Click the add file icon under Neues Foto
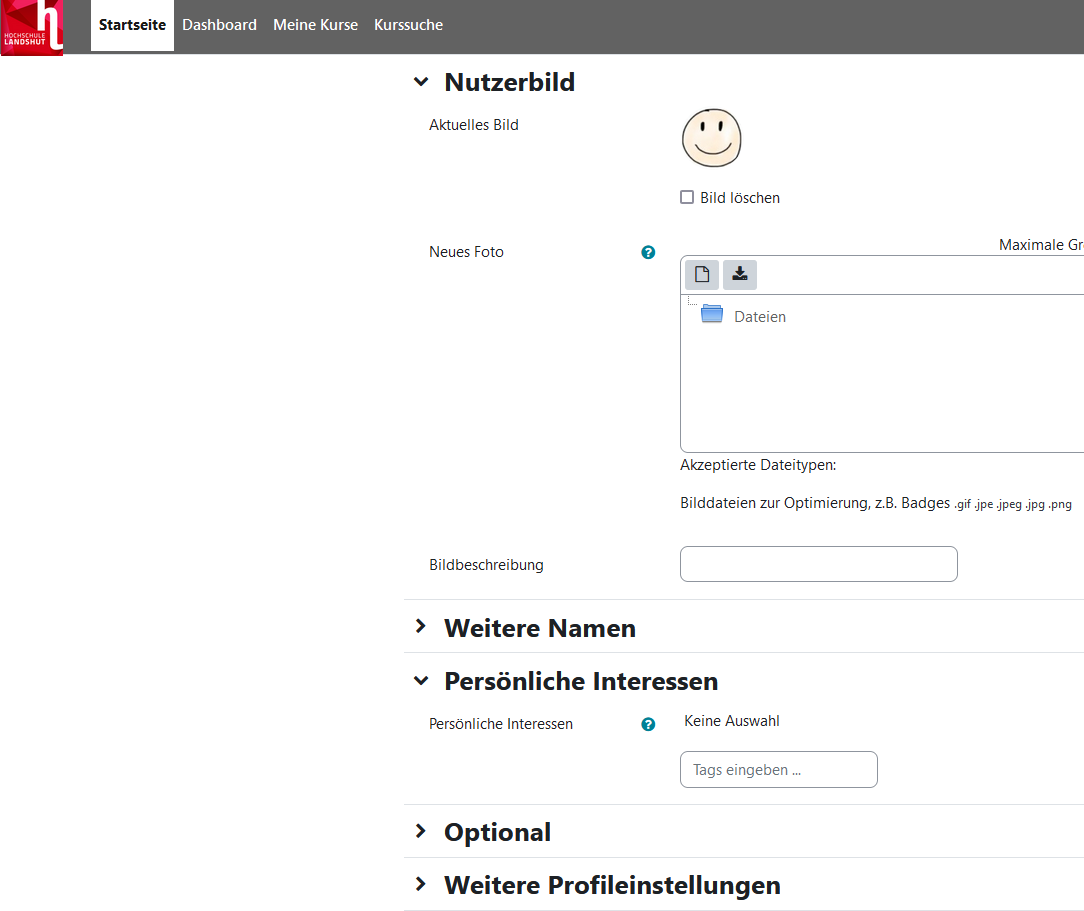Image resolution: width=1084 pixels, height=911 pixels. (x=702, y=275)
